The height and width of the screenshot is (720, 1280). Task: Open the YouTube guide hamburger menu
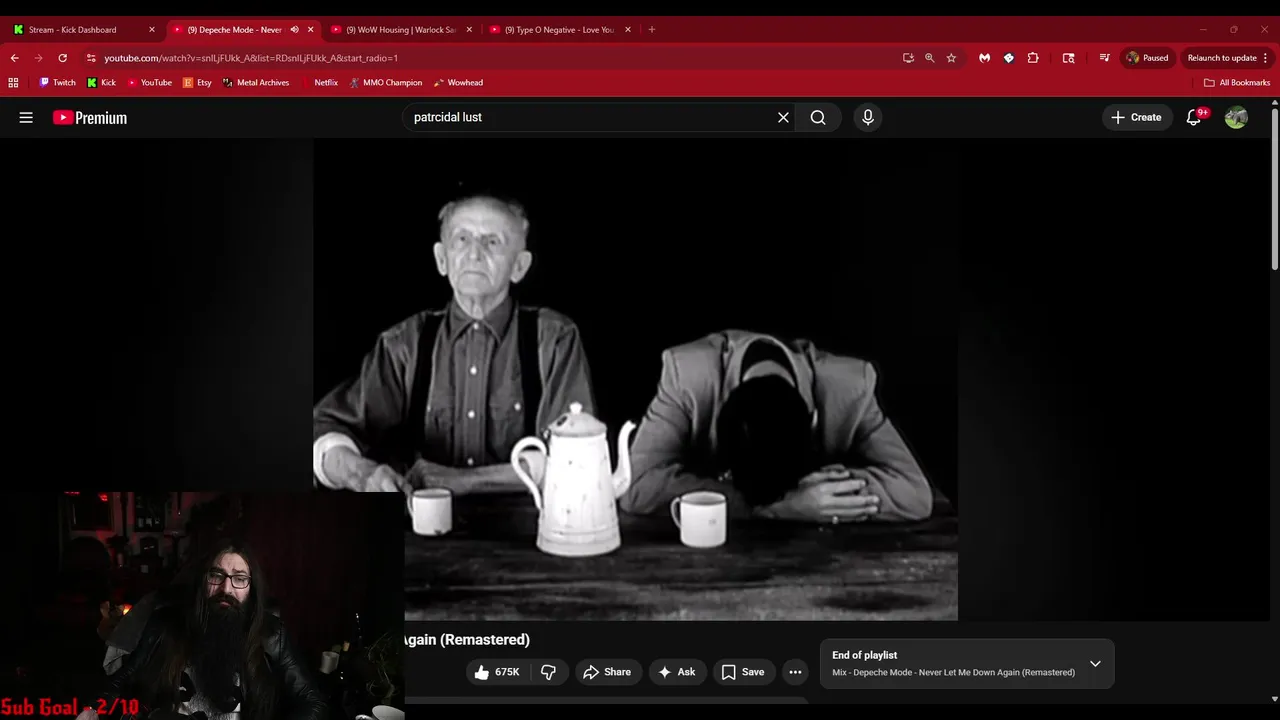click(26, 117)
